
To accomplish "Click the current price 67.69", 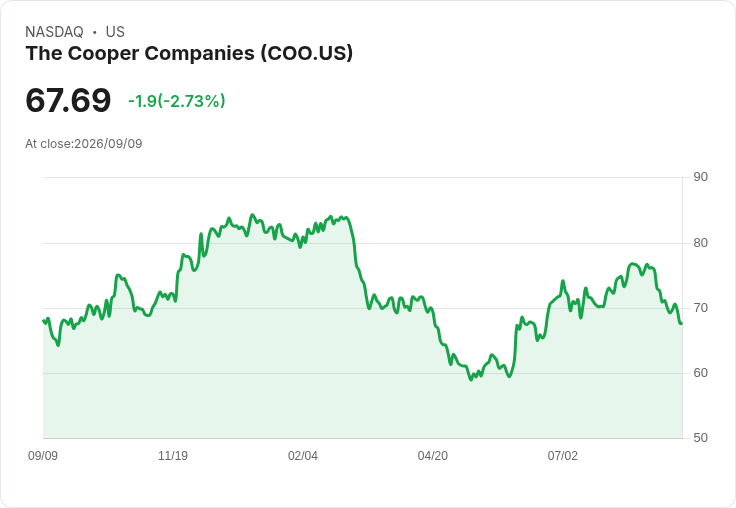I will (68, 100).
